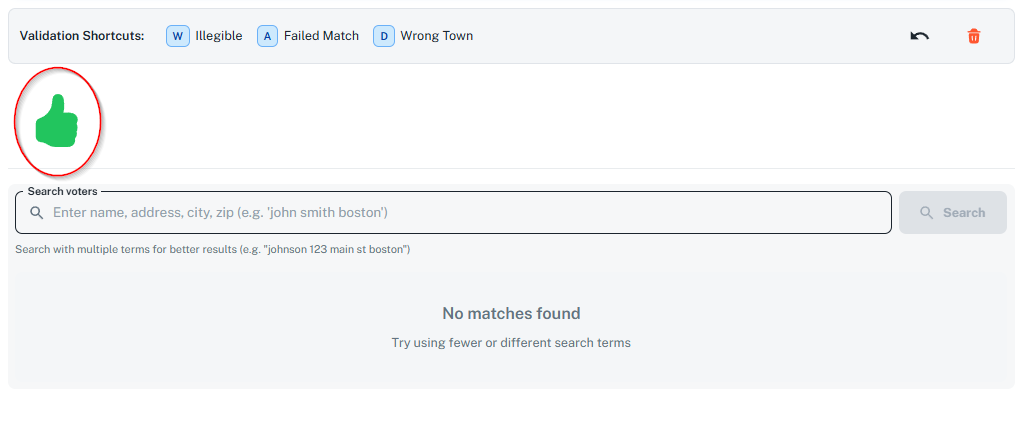
Task: Click the "Validation Shortcuts:" label
Action: tap(82, 36)
